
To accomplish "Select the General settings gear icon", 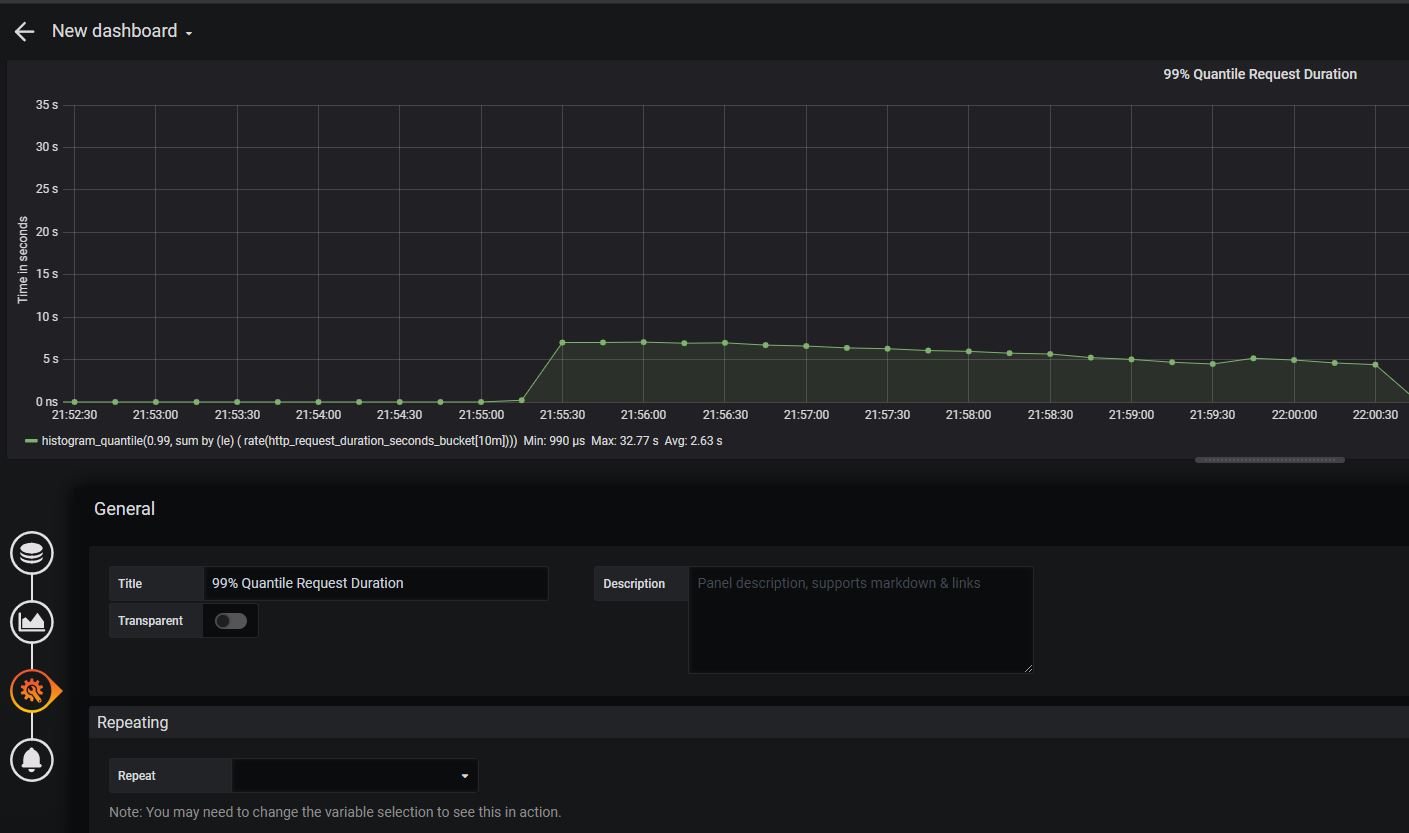I will pos(32,691).
